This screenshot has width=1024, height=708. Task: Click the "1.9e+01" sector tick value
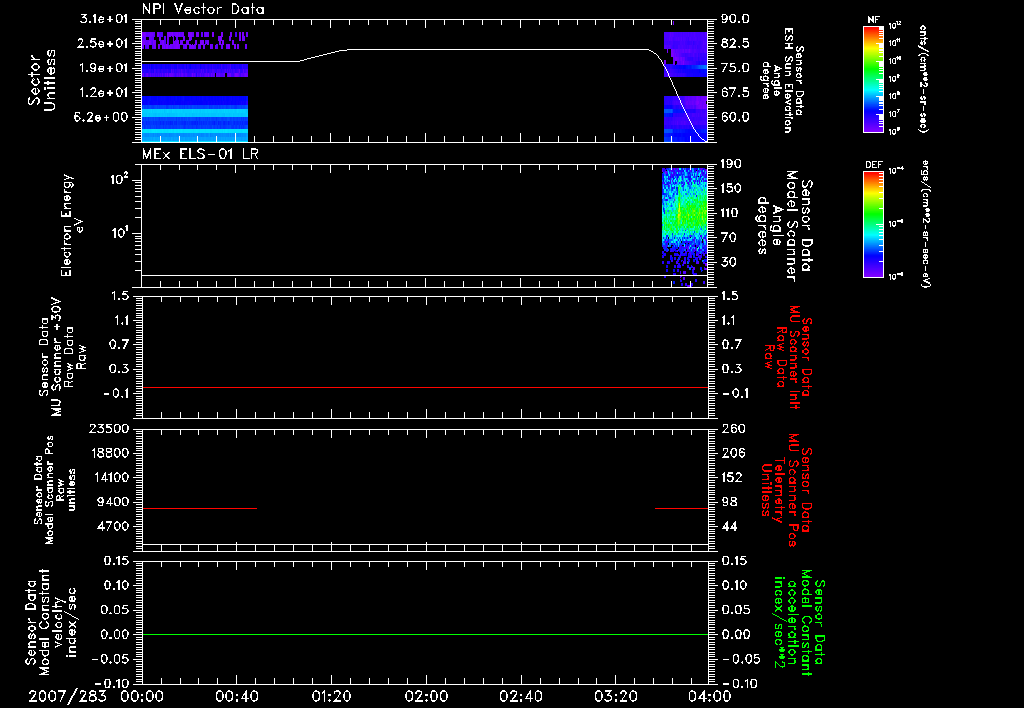click(x=104, y=68)
